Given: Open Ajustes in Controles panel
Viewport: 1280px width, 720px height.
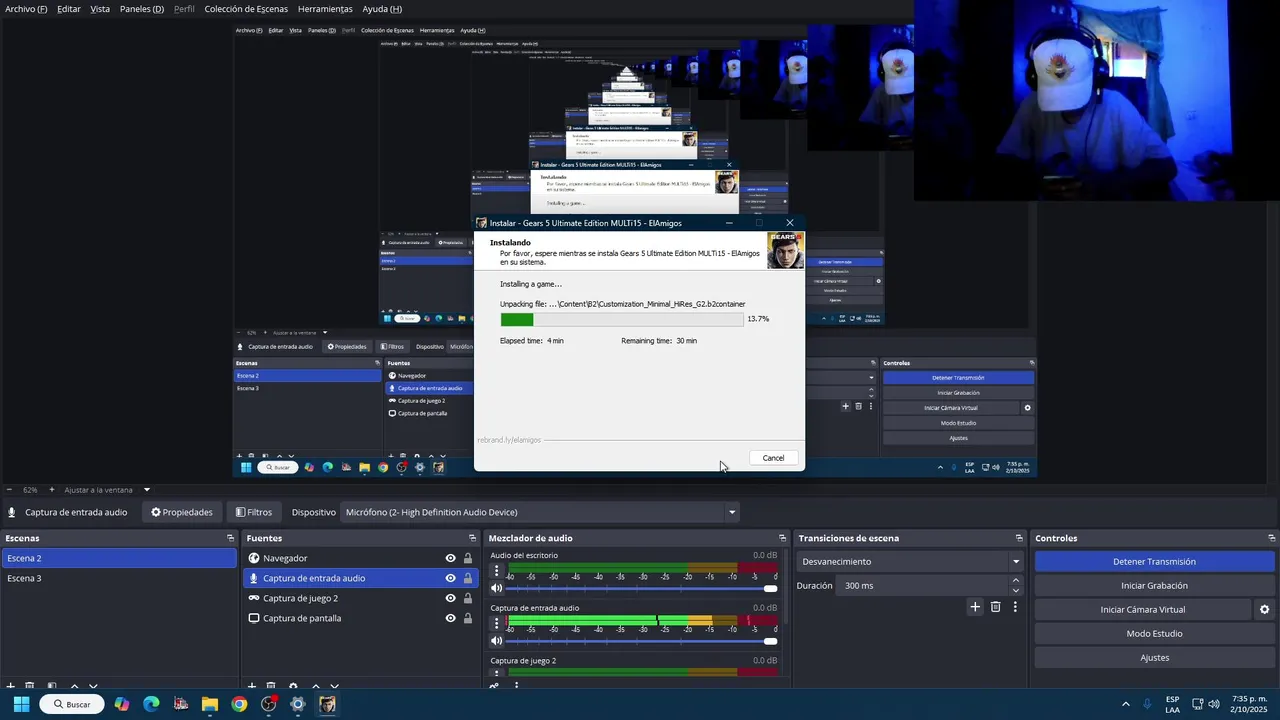Looking at the screenshot, I should click(1154, 657).
